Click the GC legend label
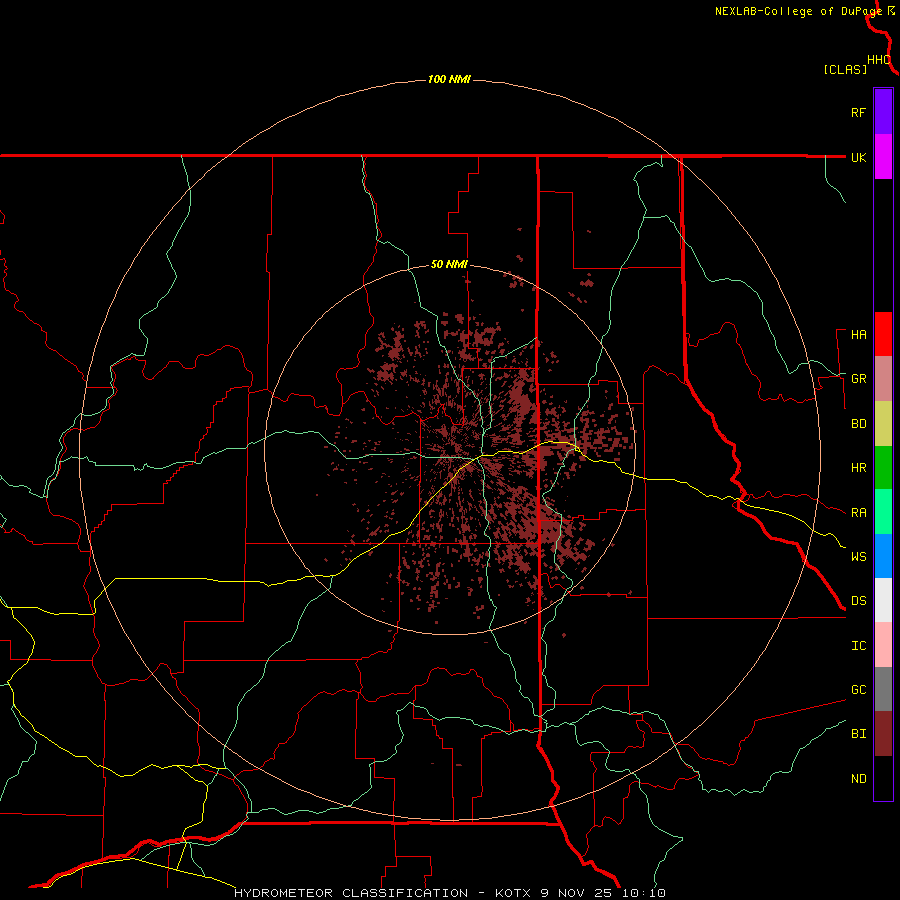This screenshot has width=900, height=900. [x=858, y=689]
